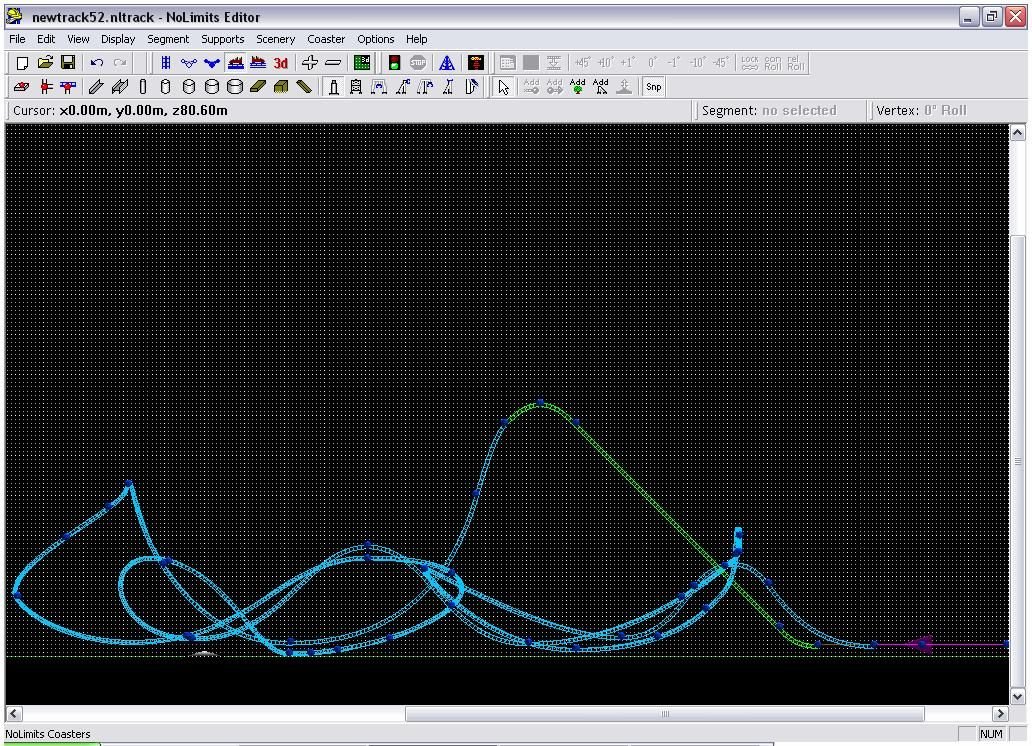Open a track file with folder icon
Screen dimensions: 1032x746
point(45,63)
